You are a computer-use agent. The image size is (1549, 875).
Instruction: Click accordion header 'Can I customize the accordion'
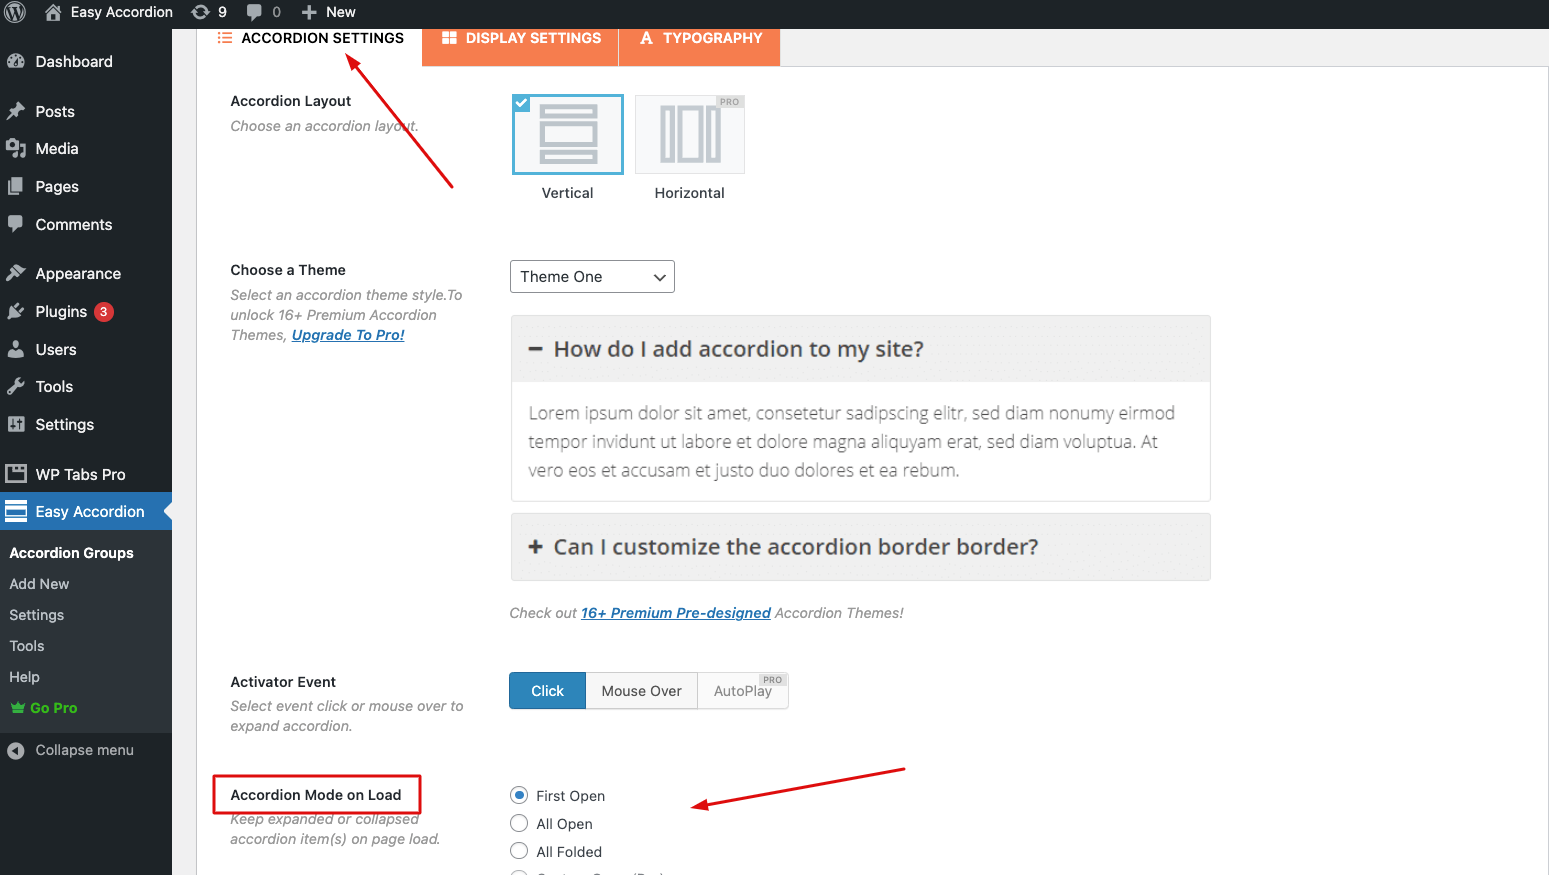[x=861, y=547]
